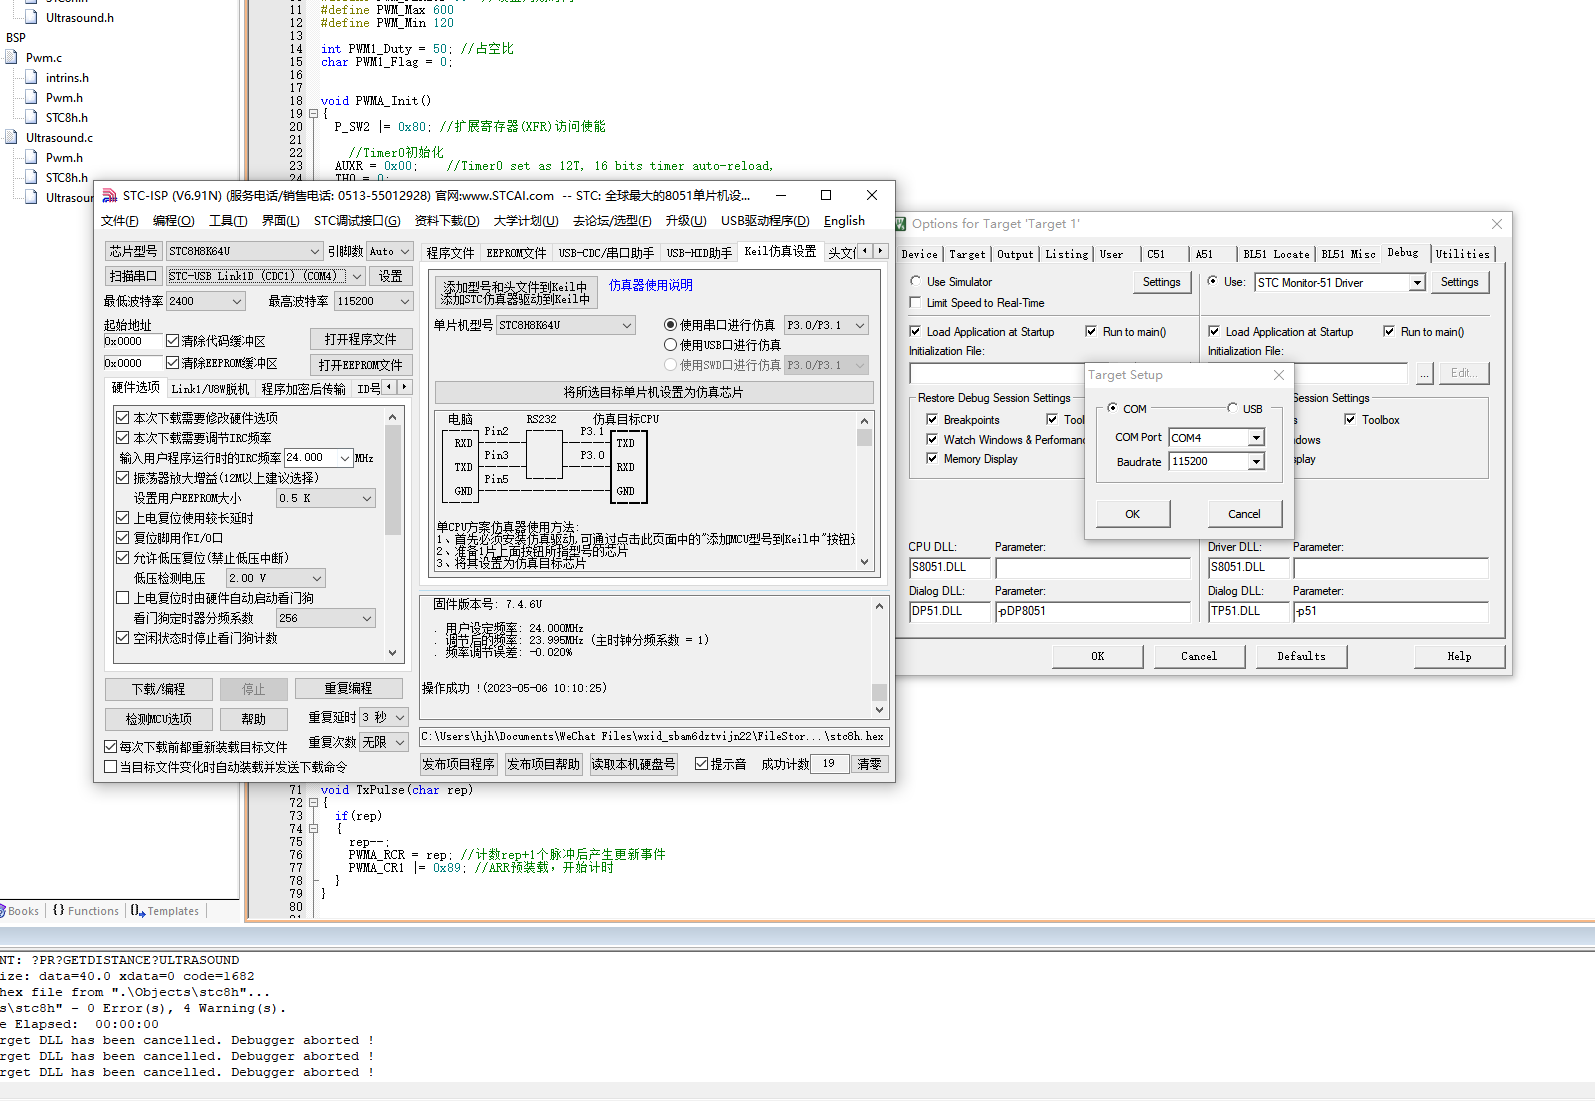The image size is (1595, 1101).
Task: Select Use Simulator radio in Options dialog
Action: coord(915,282)
